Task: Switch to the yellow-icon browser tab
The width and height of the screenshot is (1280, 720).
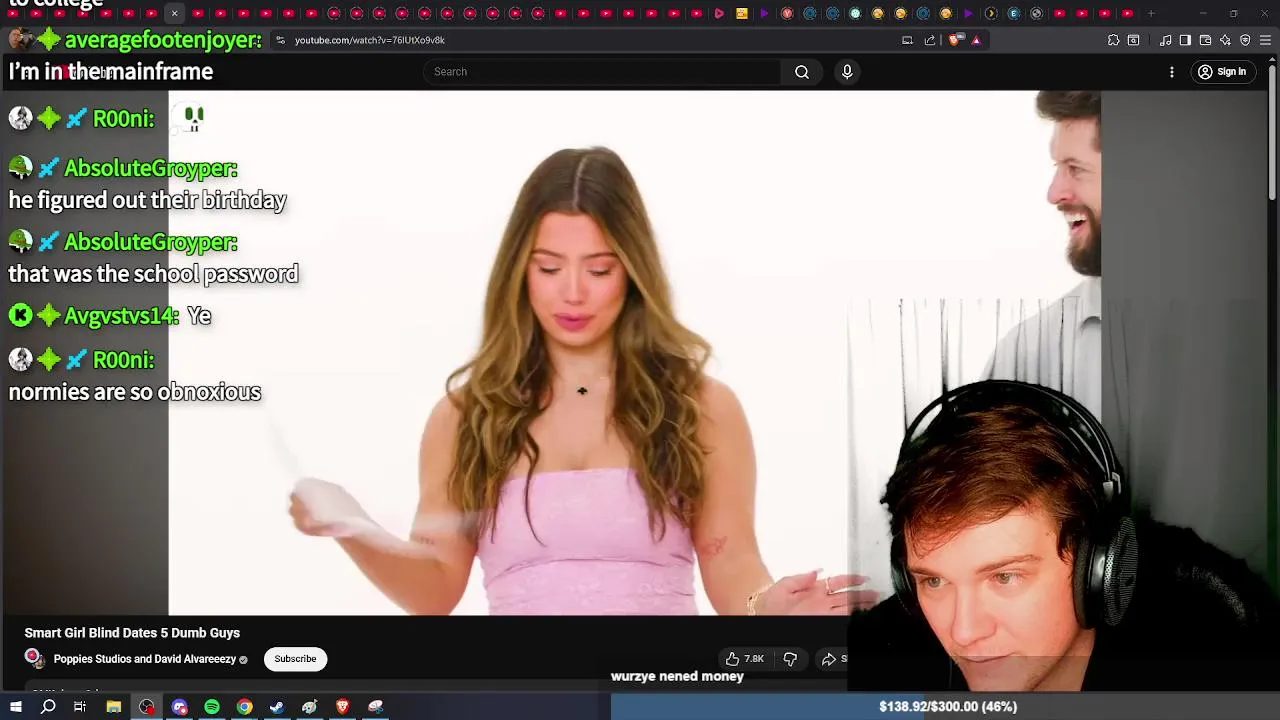Action: pos(741,14)
